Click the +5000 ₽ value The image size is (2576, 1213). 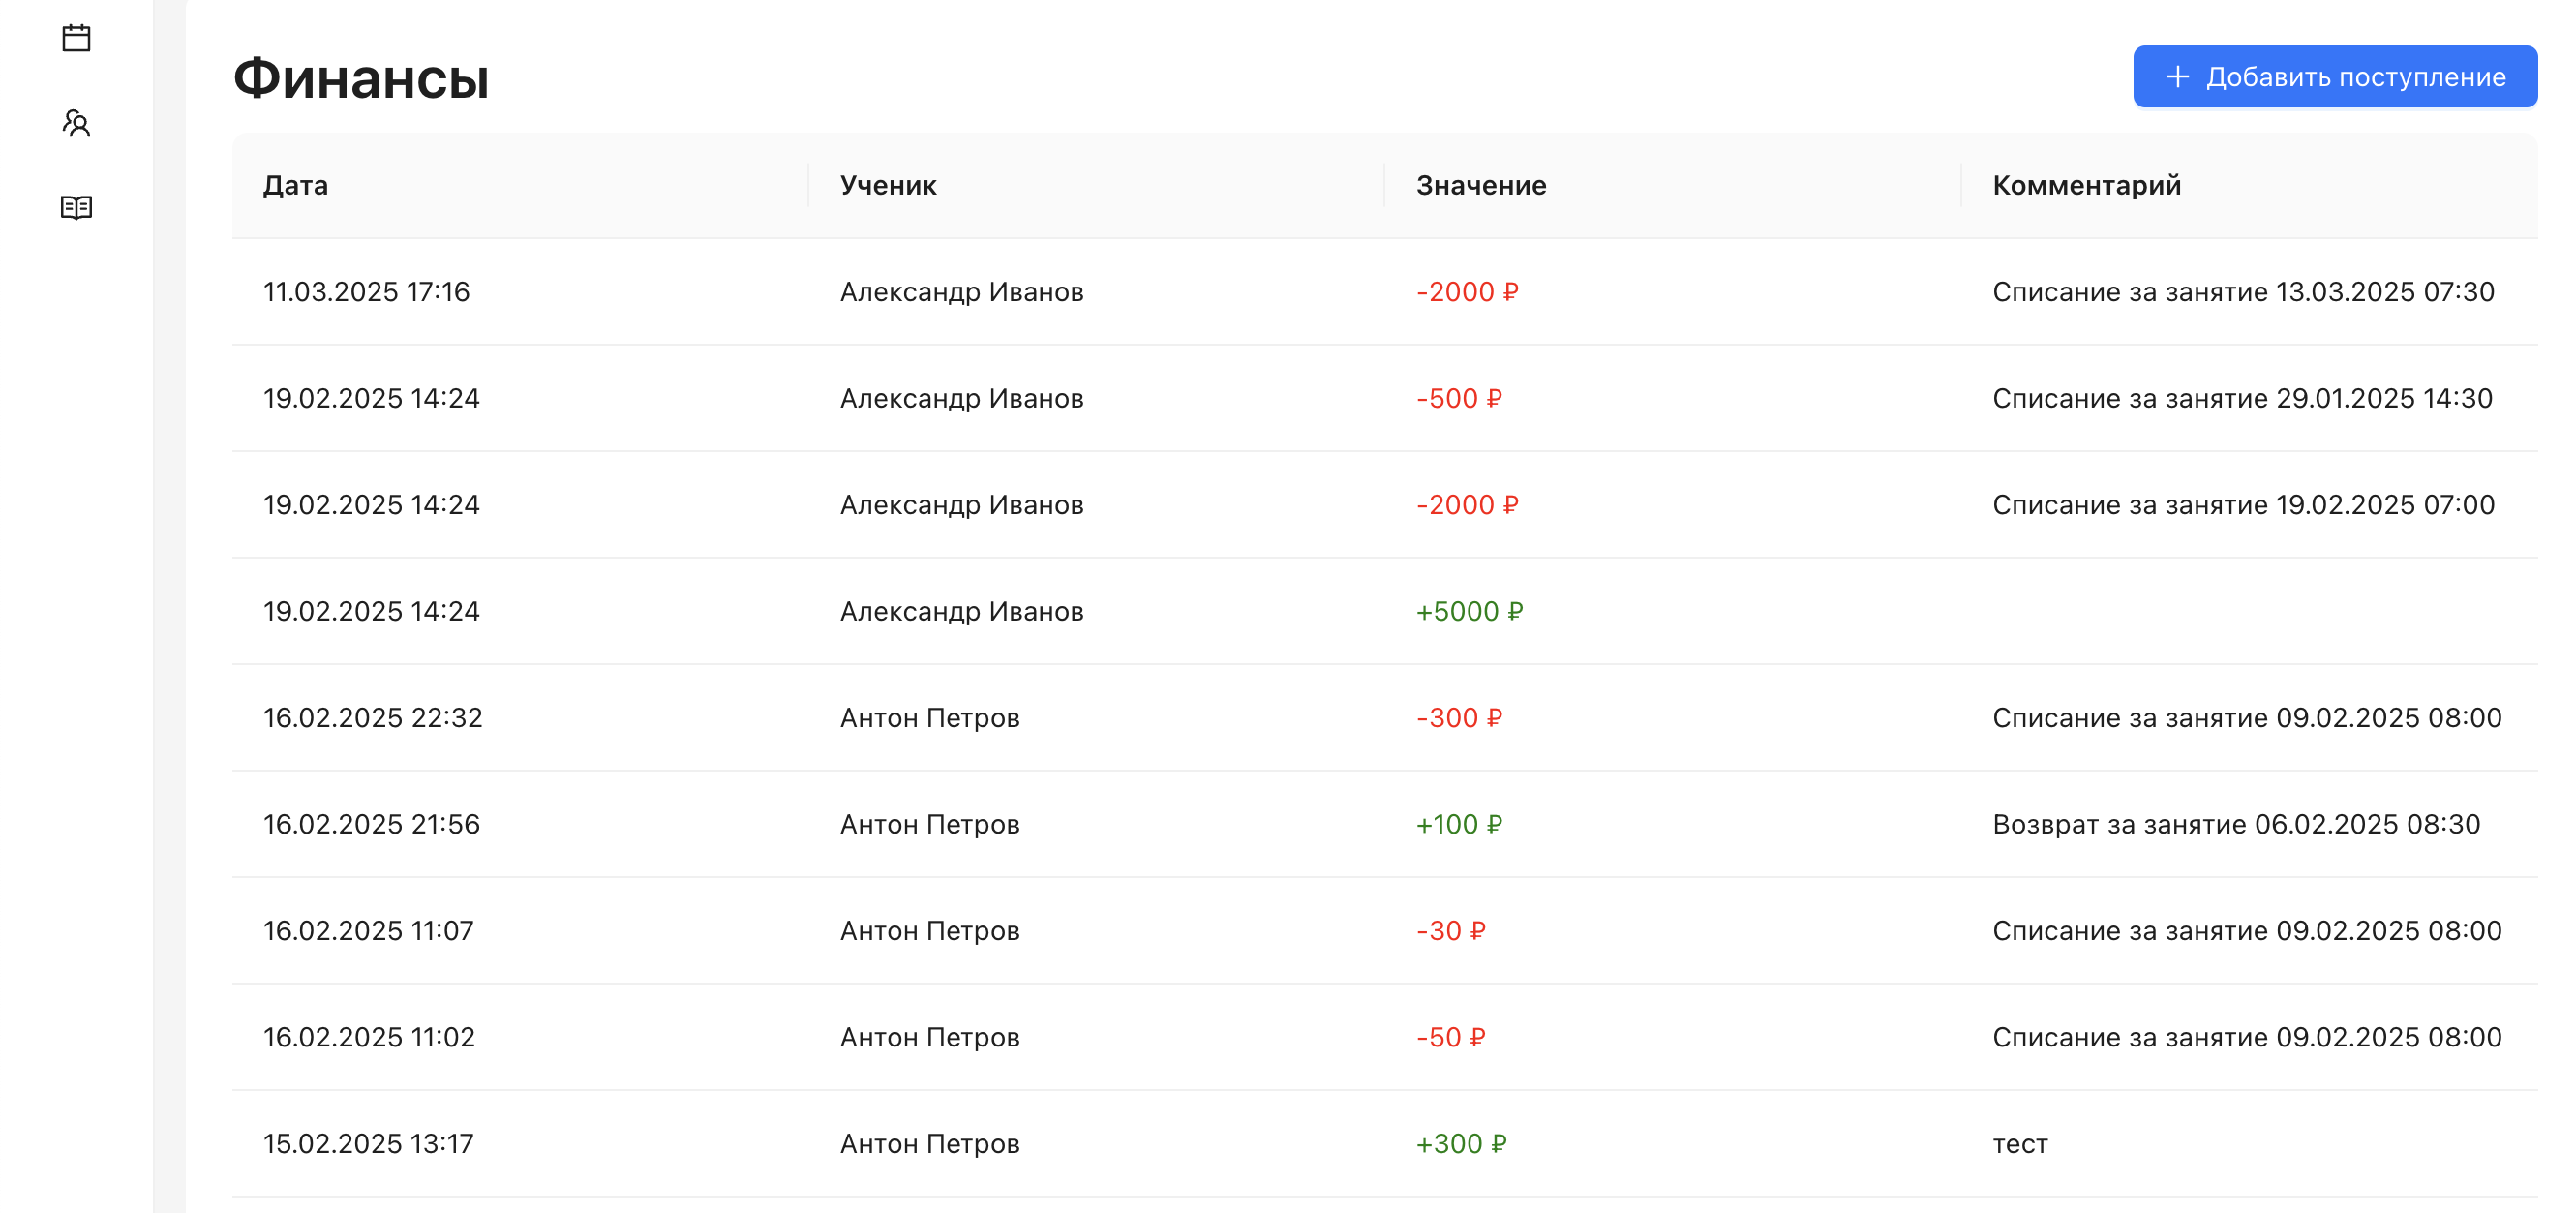[1469, 611]
